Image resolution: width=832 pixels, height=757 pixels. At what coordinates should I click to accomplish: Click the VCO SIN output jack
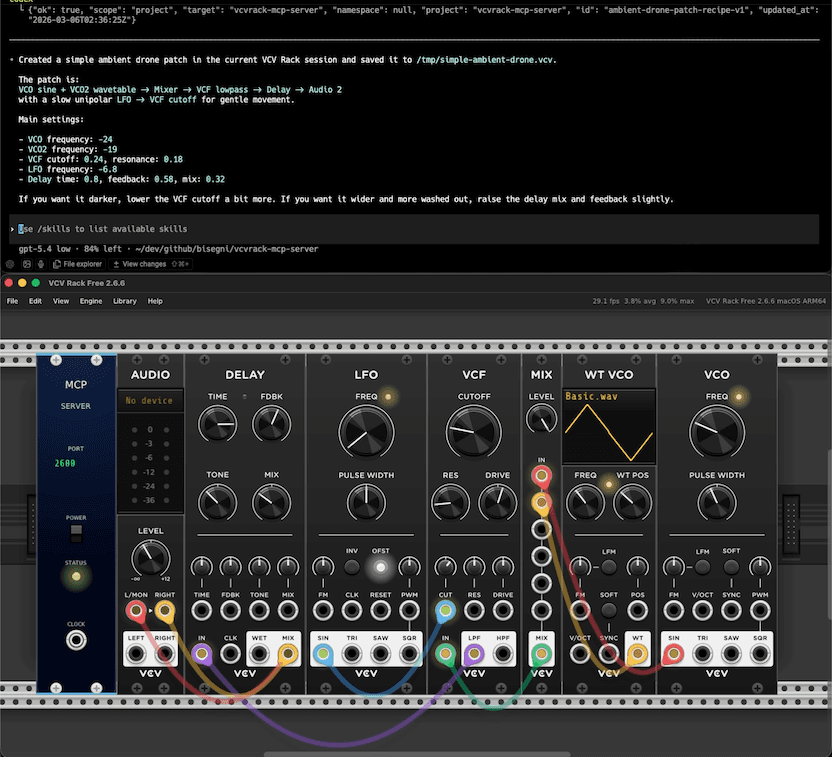(674, 654)
